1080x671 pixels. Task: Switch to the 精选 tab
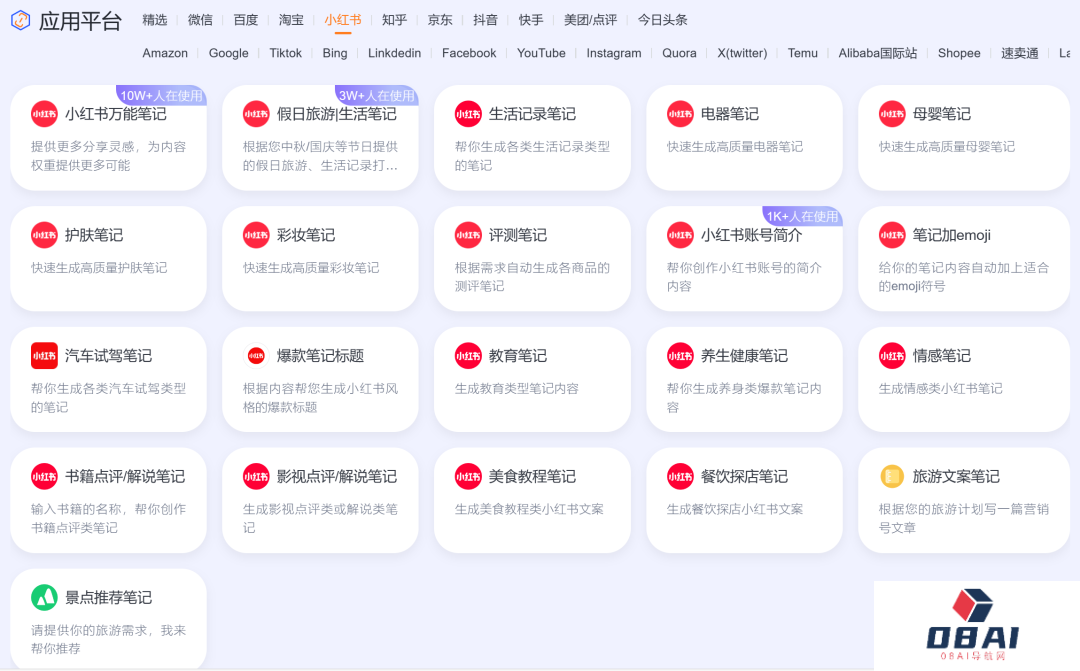[x=155, y=19]
